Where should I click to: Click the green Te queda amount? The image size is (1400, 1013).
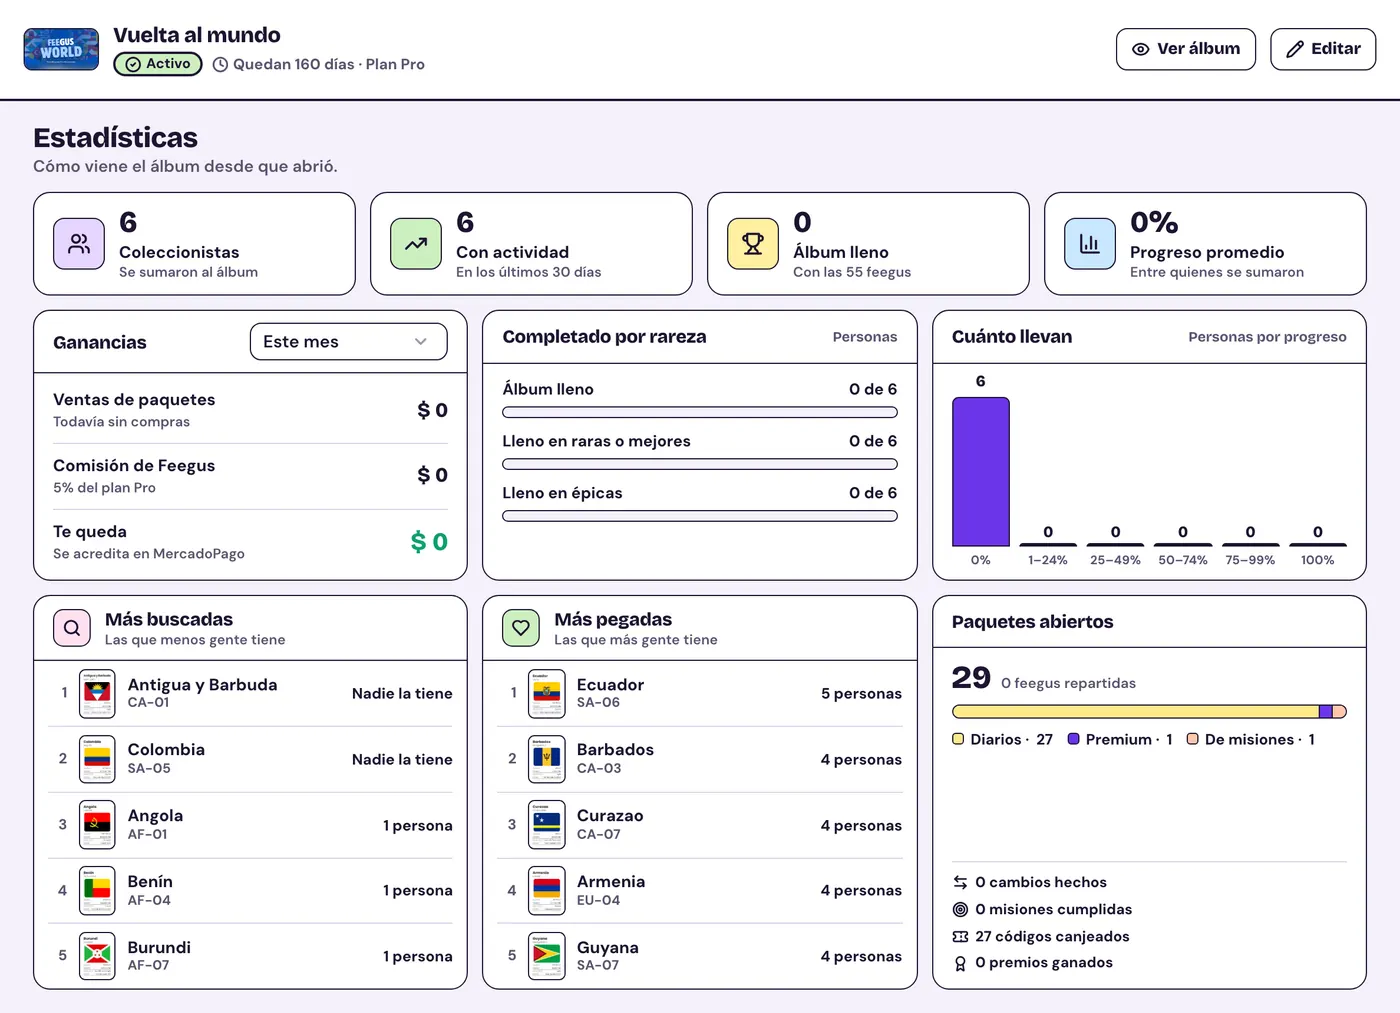[429, 541]
